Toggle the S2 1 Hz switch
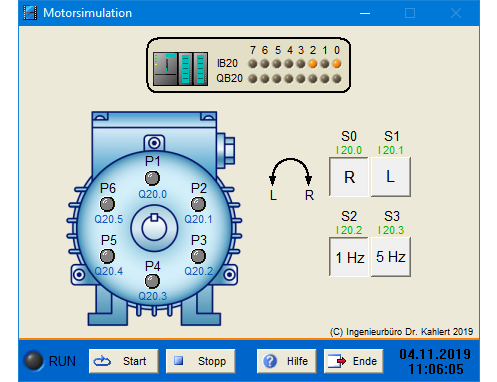The width and height of the screenshot is (497, 382). pyautogui.click(x=349, y=257)
